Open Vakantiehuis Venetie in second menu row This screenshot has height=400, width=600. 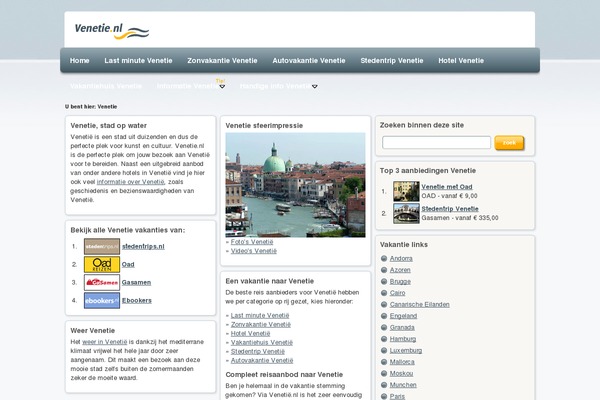pyautogui.click(x=106, y=86)
